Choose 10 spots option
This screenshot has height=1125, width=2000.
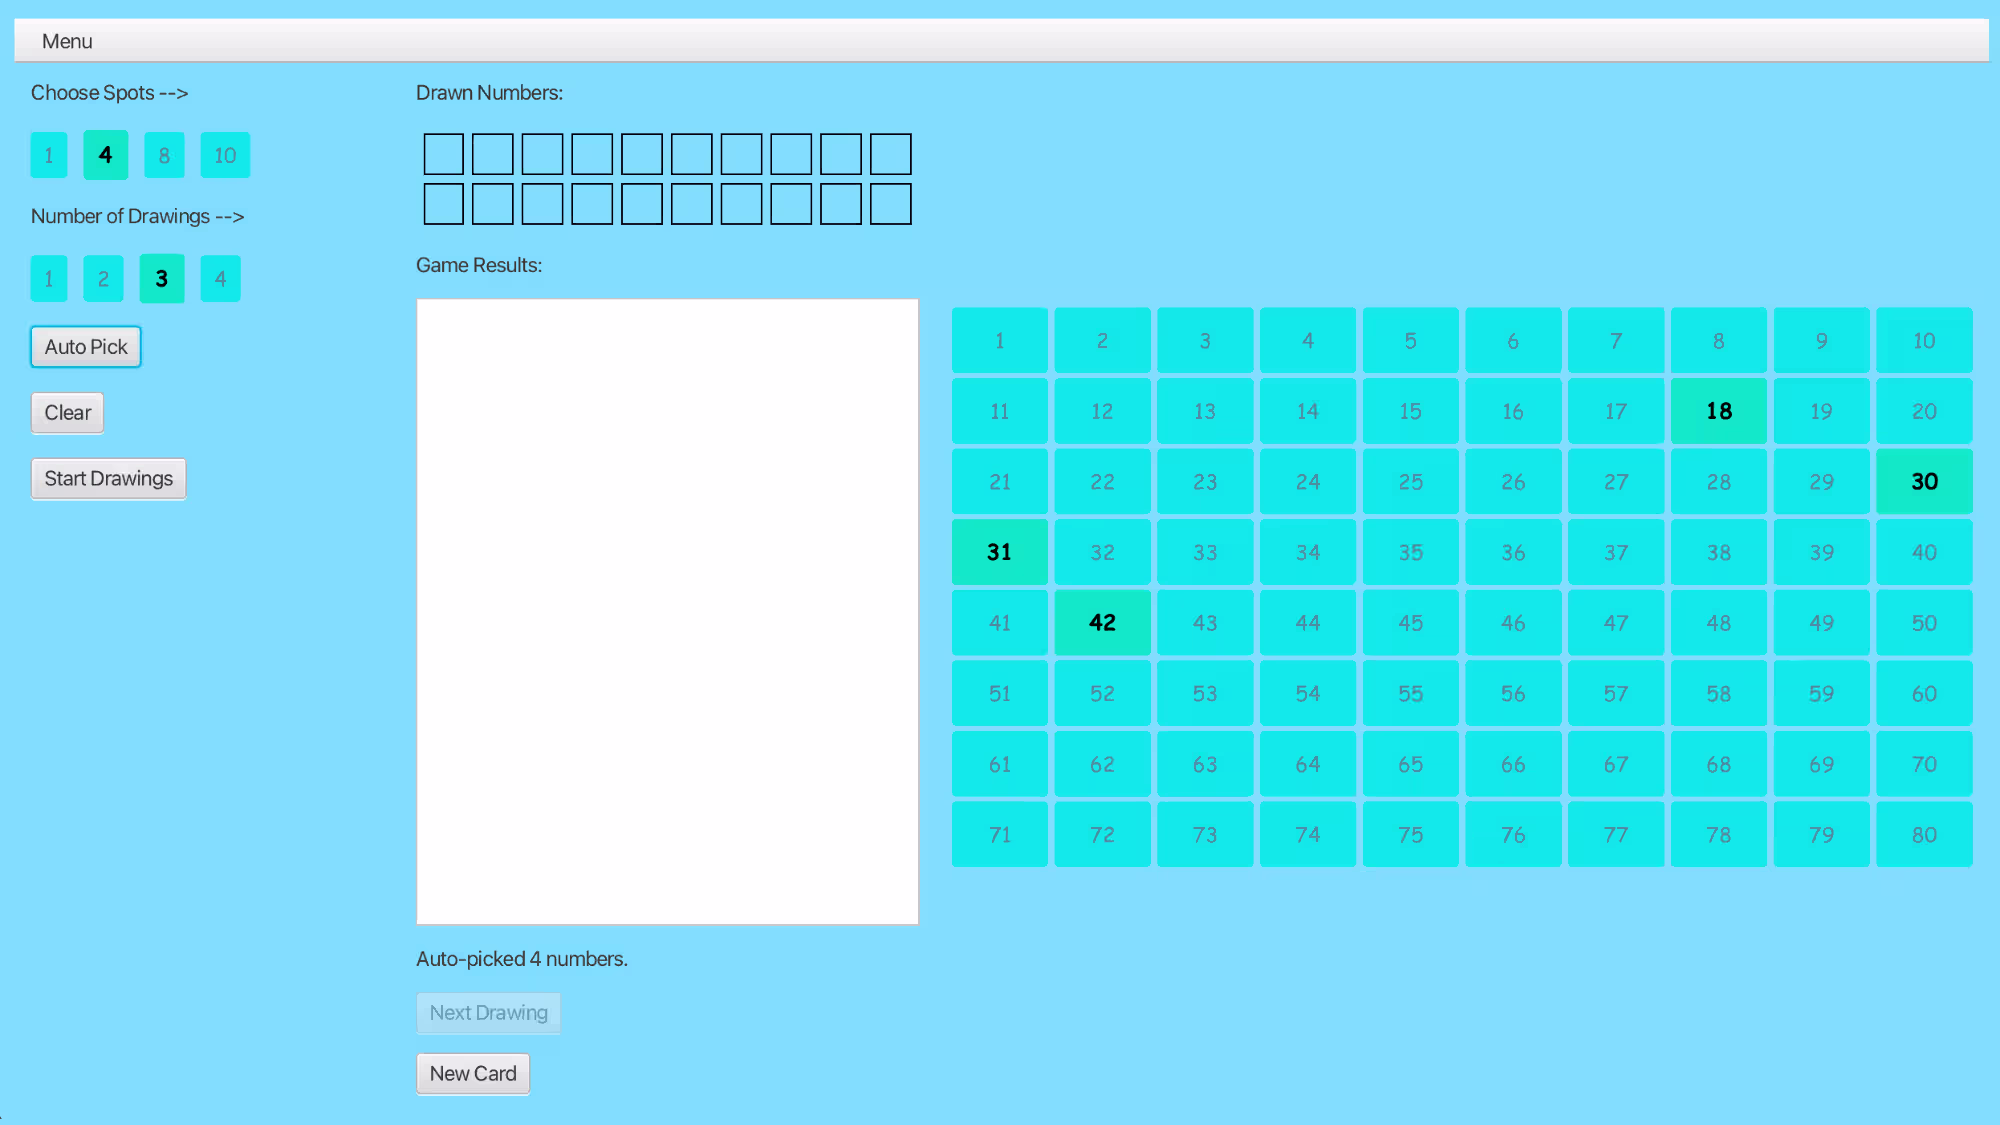point(225,155)
